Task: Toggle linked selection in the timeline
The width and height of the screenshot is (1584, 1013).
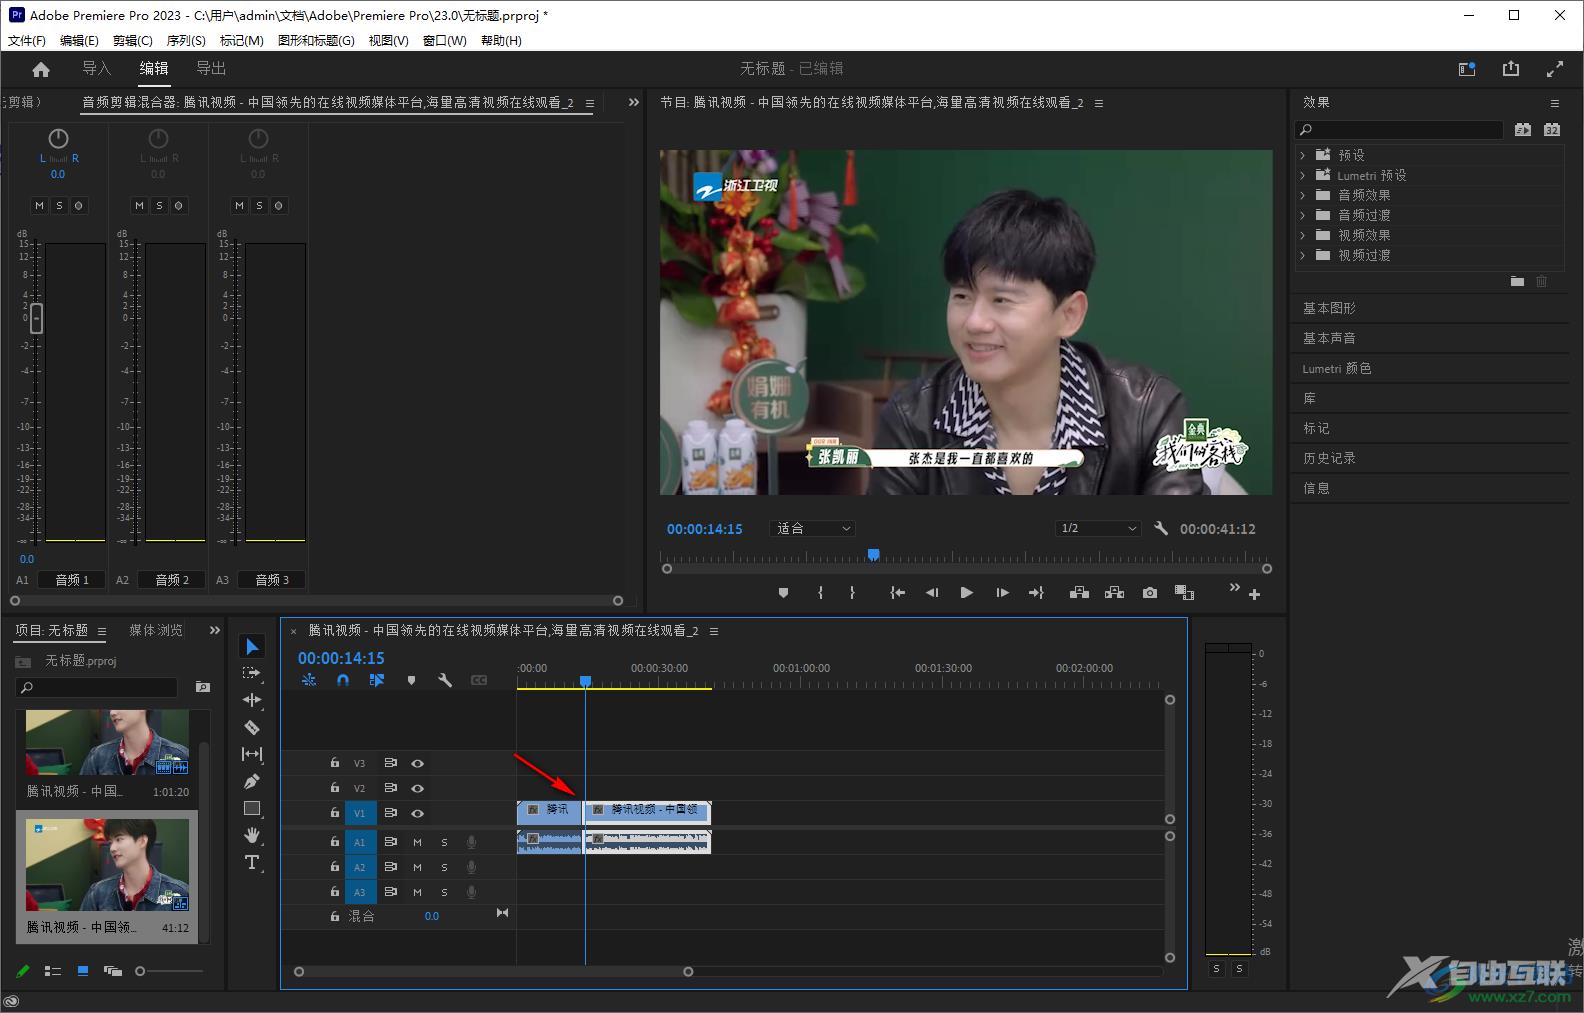Action: point(377,680)
